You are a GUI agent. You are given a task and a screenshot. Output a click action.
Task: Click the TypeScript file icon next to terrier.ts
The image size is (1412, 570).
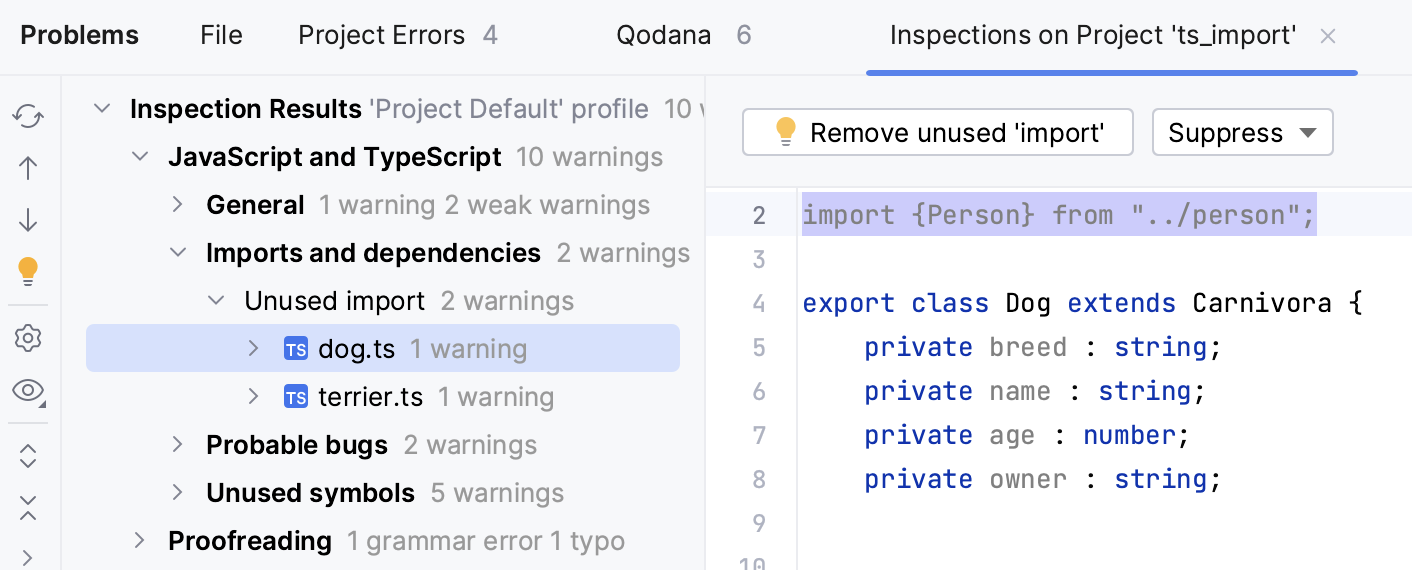click(296, 397)
